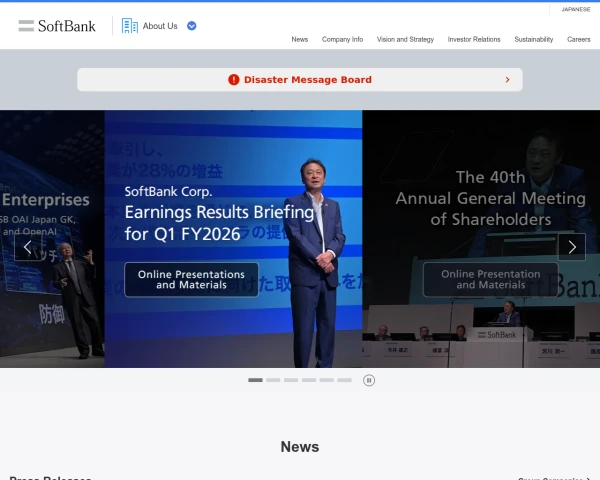
Task: Open the Careers menu item
Action: [579, 39]
